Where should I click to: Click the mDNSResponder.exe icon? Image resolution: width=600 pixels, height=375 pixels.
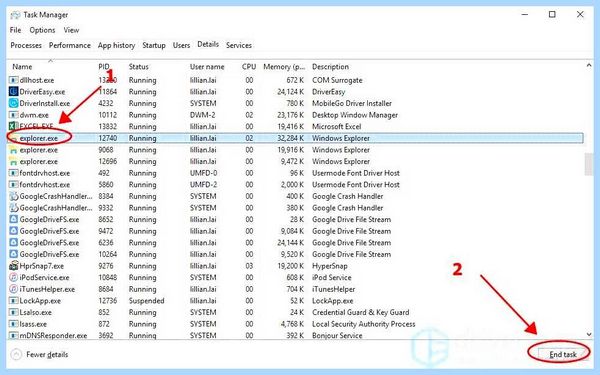coord(14,336)
